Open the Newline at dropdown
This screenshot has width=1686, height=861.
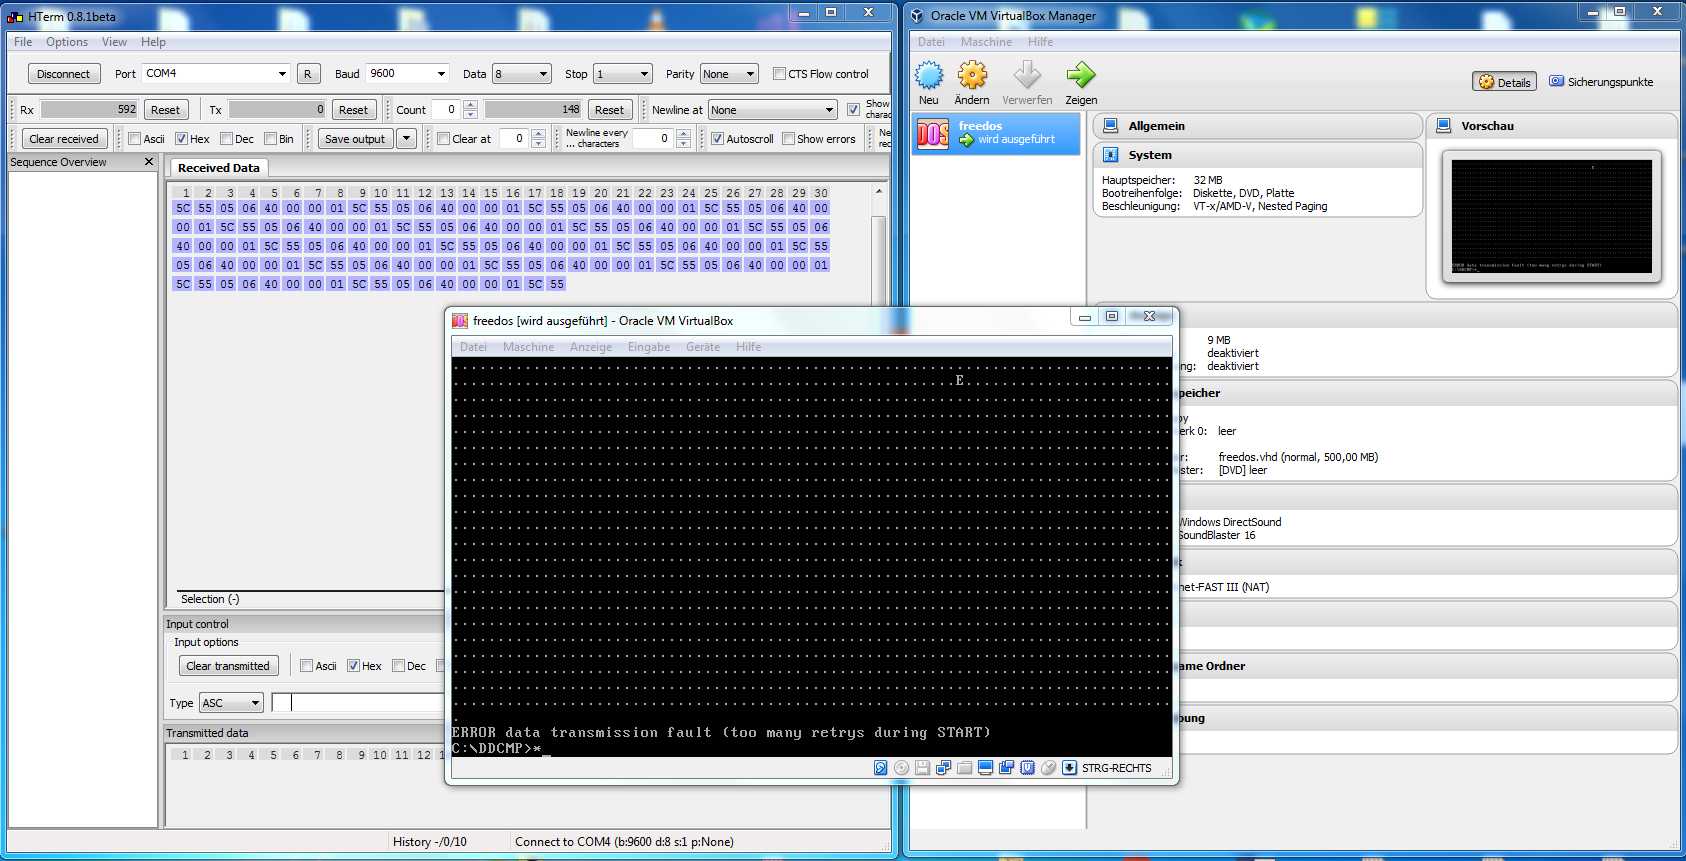[x=772, y=110]
